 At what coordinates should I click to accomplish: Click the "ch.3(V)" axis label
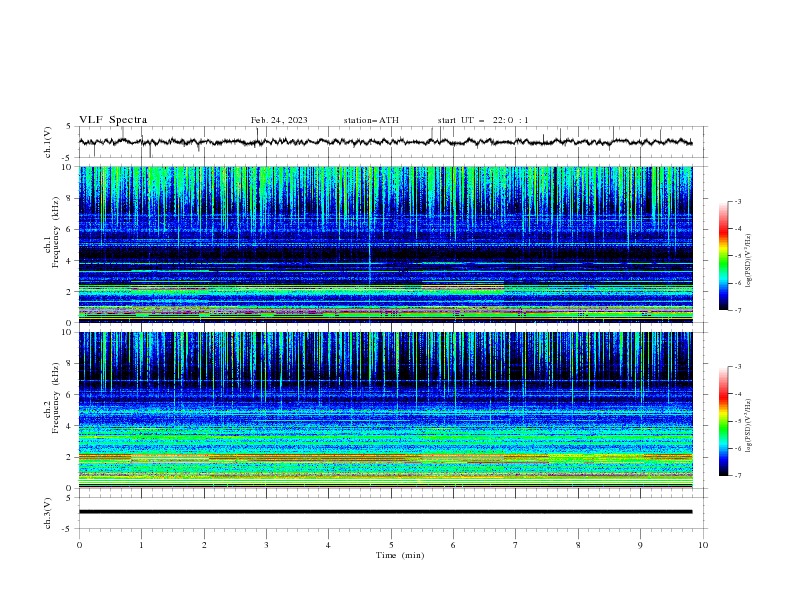click(48, 513)
